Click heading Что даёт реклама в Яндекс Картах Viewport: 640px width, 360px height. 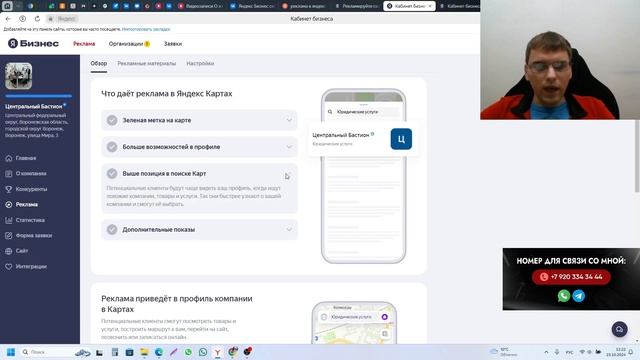(167, 93)
